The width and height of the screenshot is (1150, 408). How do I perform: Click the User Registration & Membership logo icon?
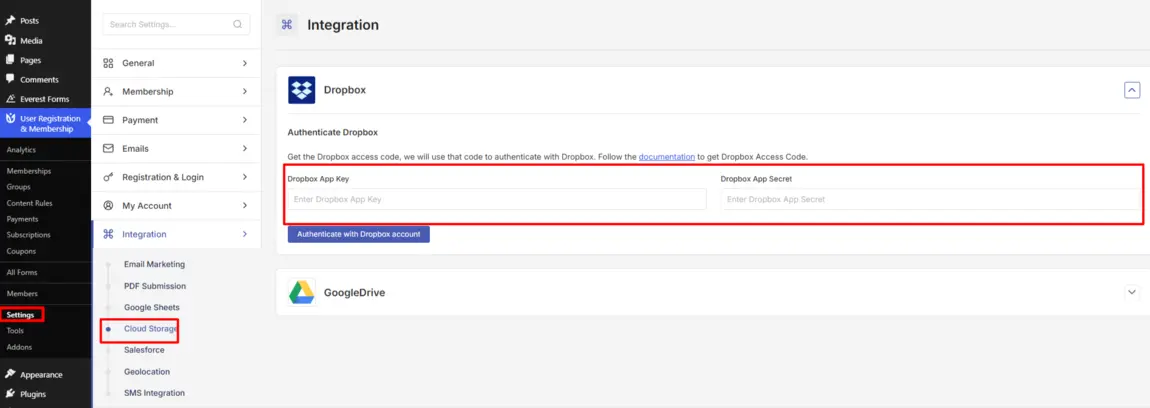10,118
